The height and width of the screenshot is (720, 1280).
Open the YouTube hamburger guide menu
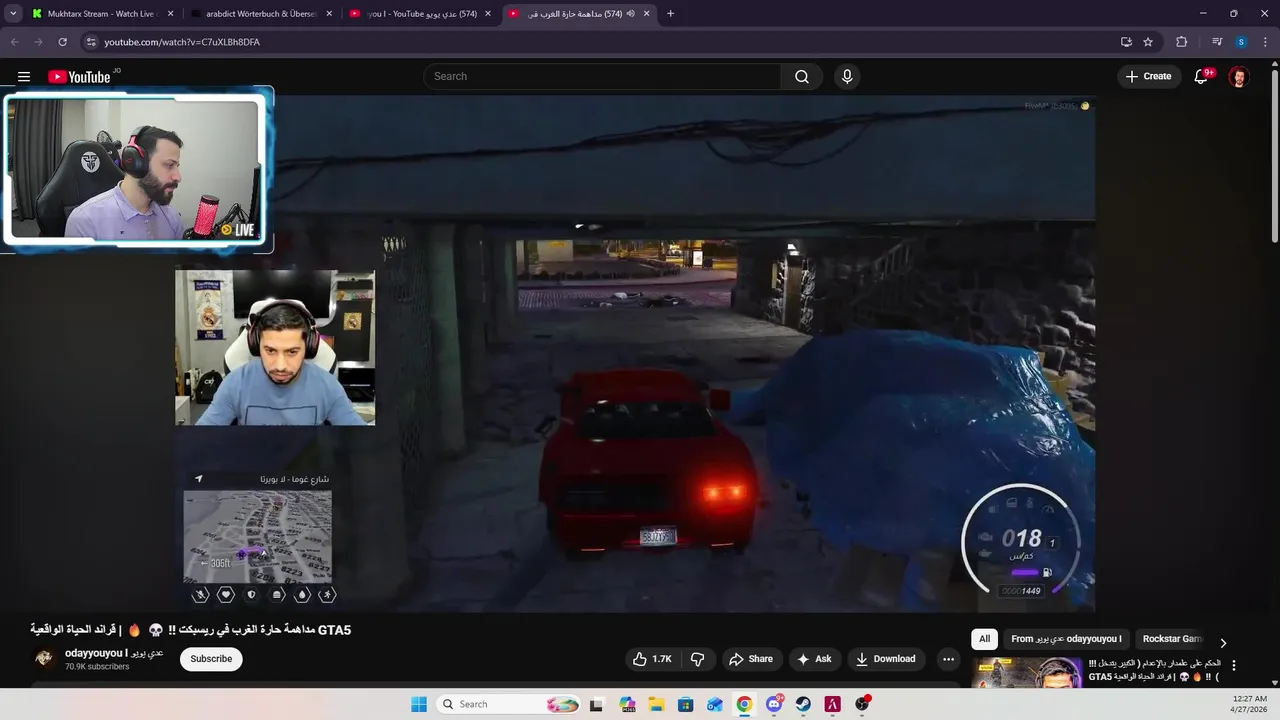click(x=24, y=77)
